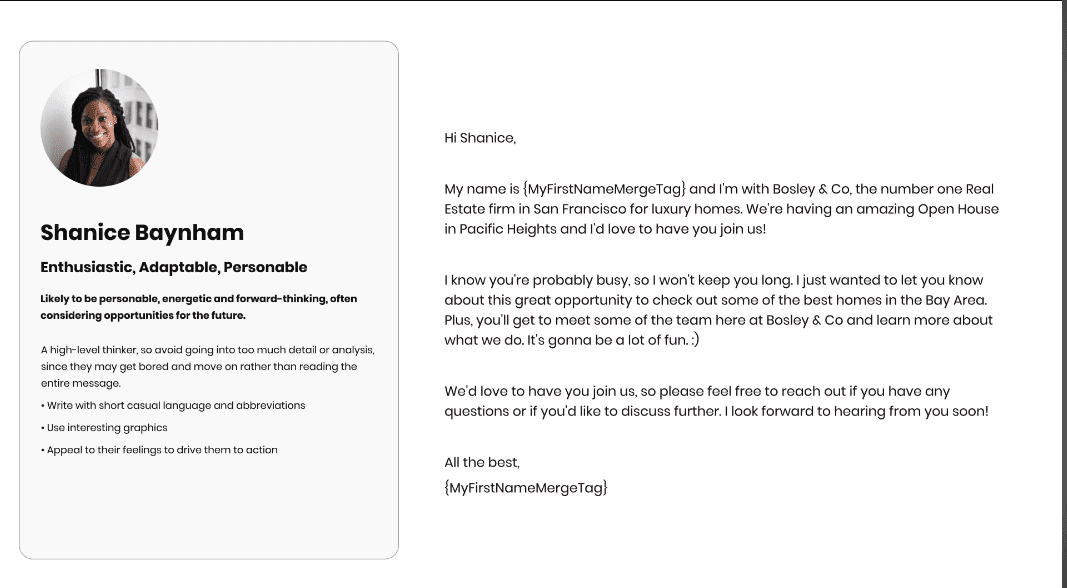The width and height of the screenshot is (1067, 588).
Task: Click Shanice Baynham's circular profile photo
Action: pyautogui.click(x=99, y=128)
